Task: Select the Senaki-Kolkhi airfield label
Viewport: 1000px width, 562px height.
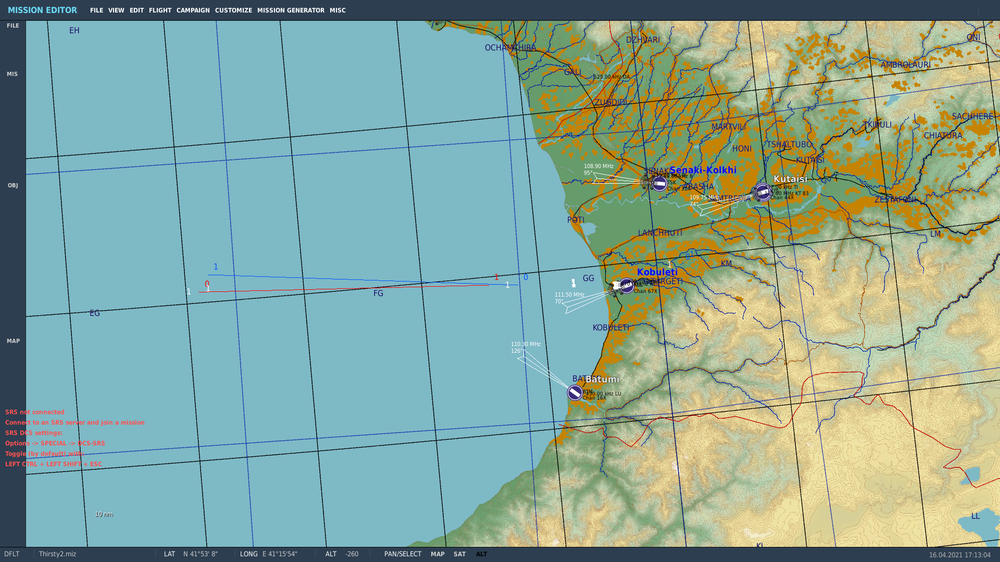Action: (703, 170)
